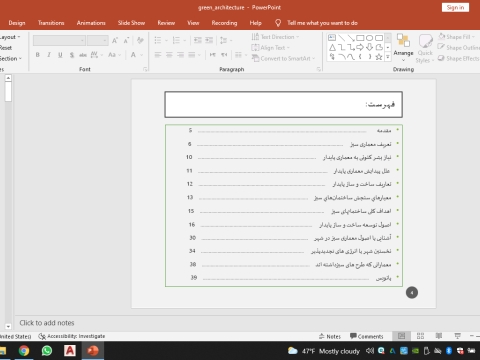The image size is (480, 360).
Task: Open Line Spacing dropdown
Action: coord(226,41)
